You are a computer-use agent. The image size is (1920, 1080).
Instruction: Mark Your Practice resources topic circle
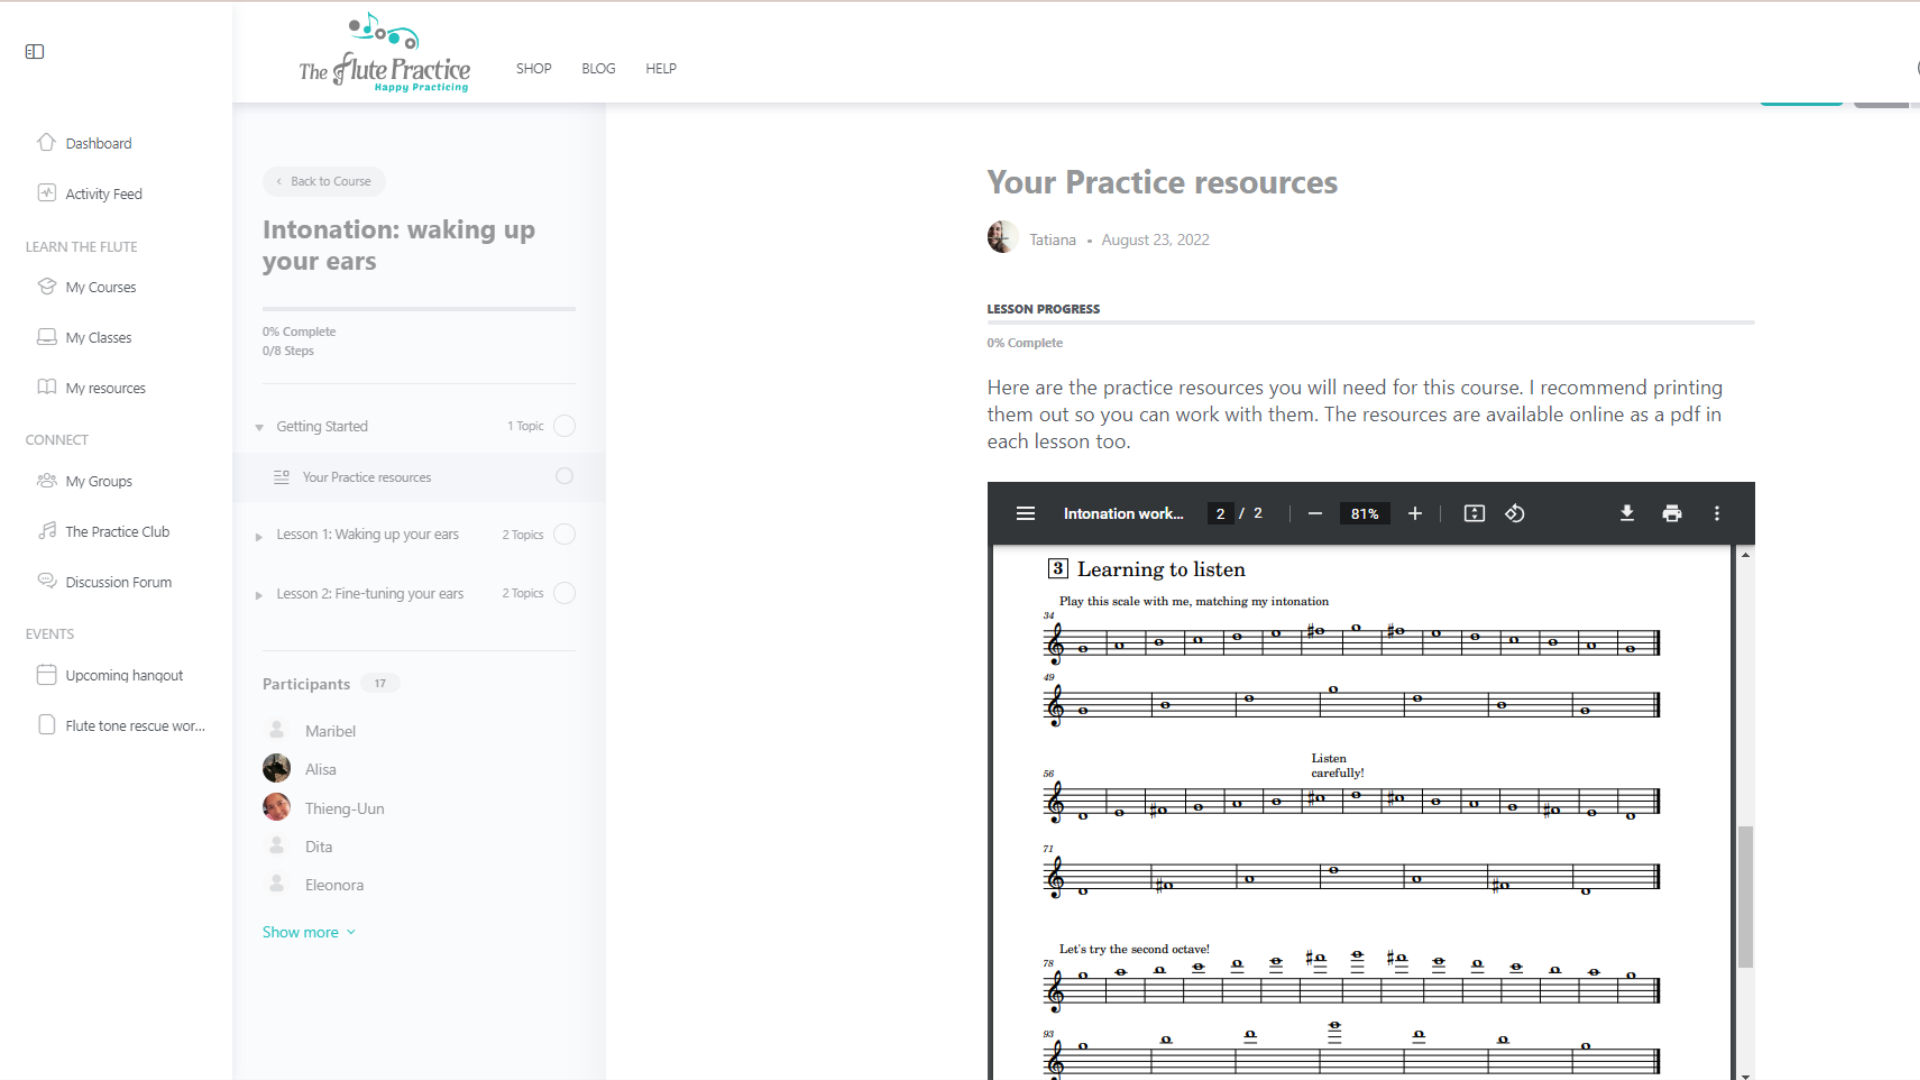(564, 477)
